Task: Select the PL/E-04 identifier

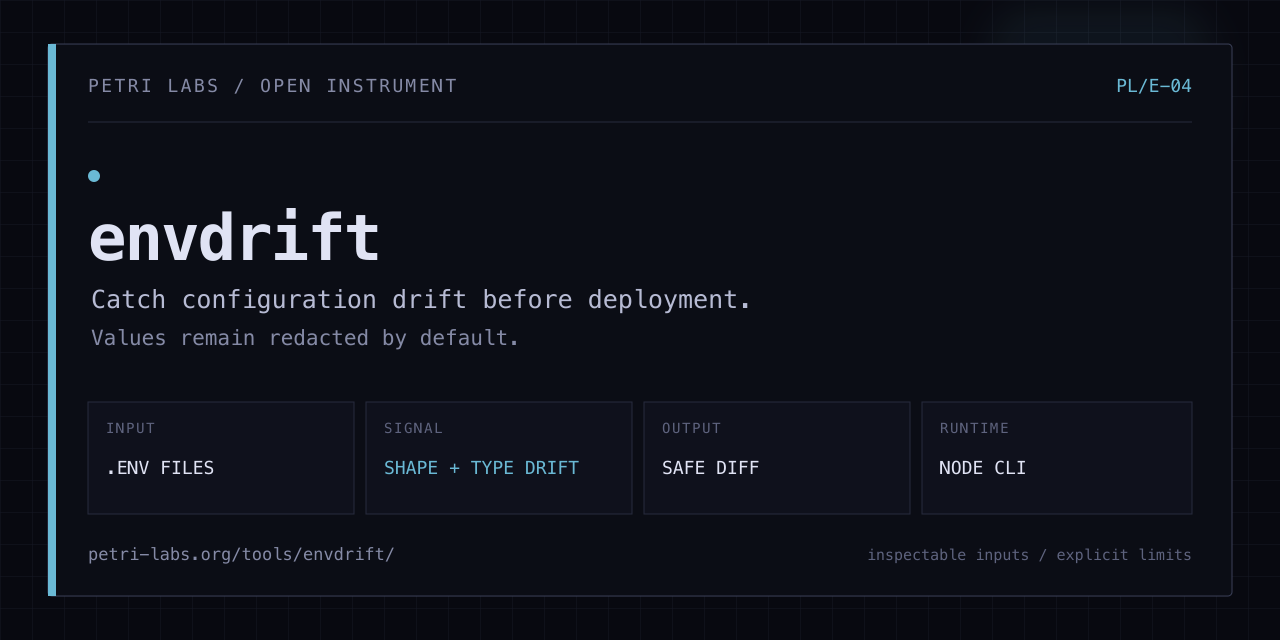Action: pyautogui.click(x=1154, y=86)
